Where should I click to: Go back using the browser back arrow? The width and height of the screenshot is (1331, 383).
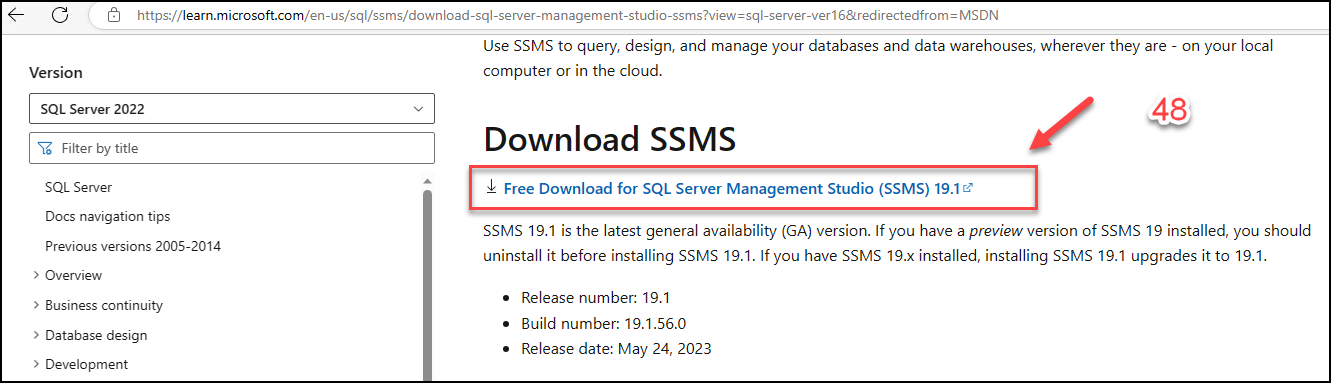point(20,15)
